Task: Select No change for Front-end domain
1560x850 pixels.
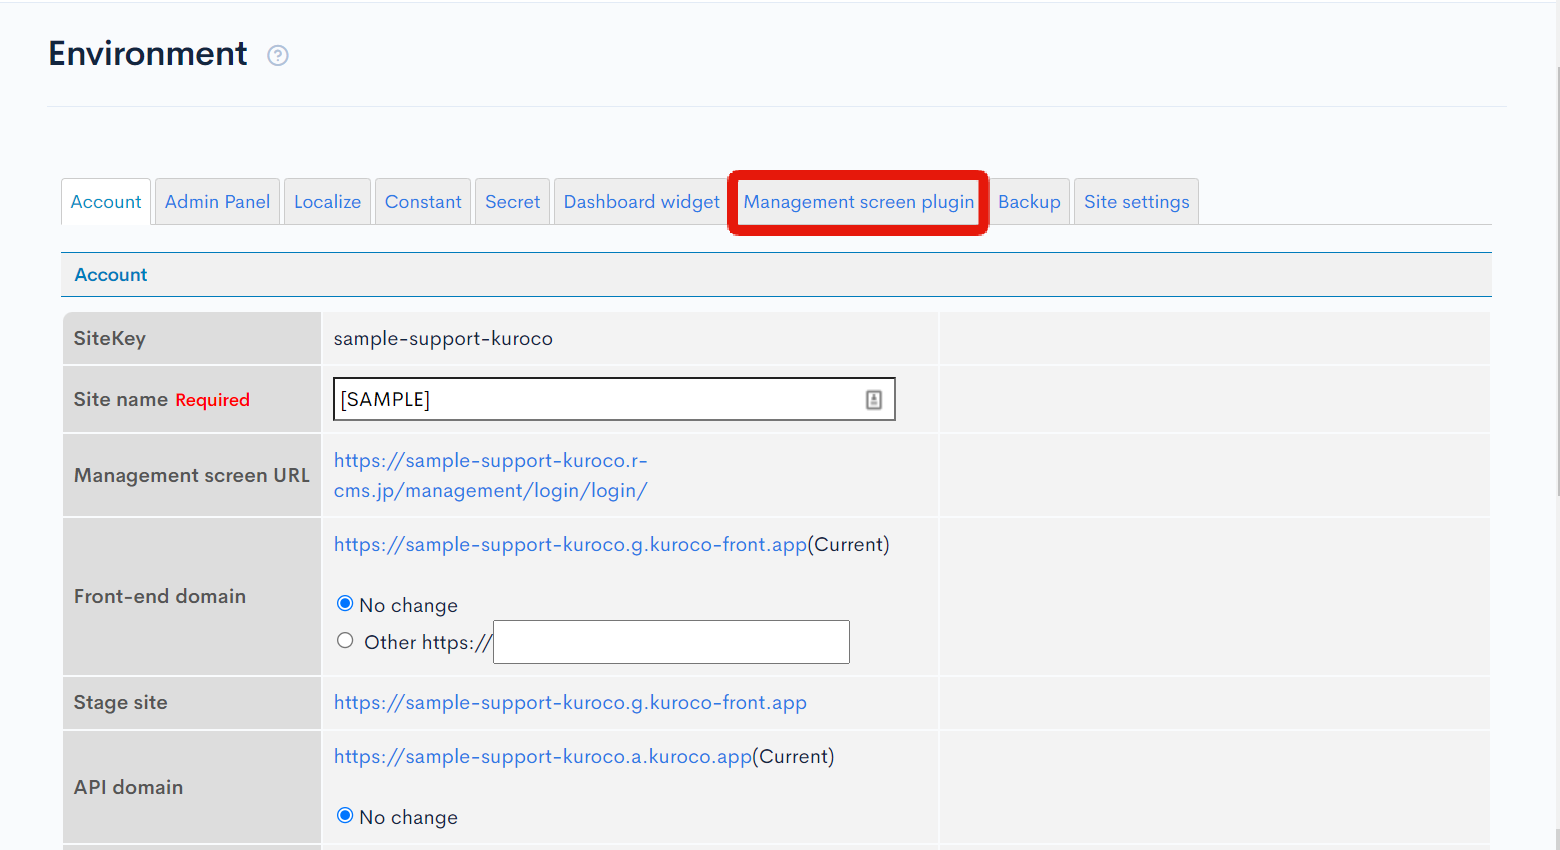Action: coord(345,603)
